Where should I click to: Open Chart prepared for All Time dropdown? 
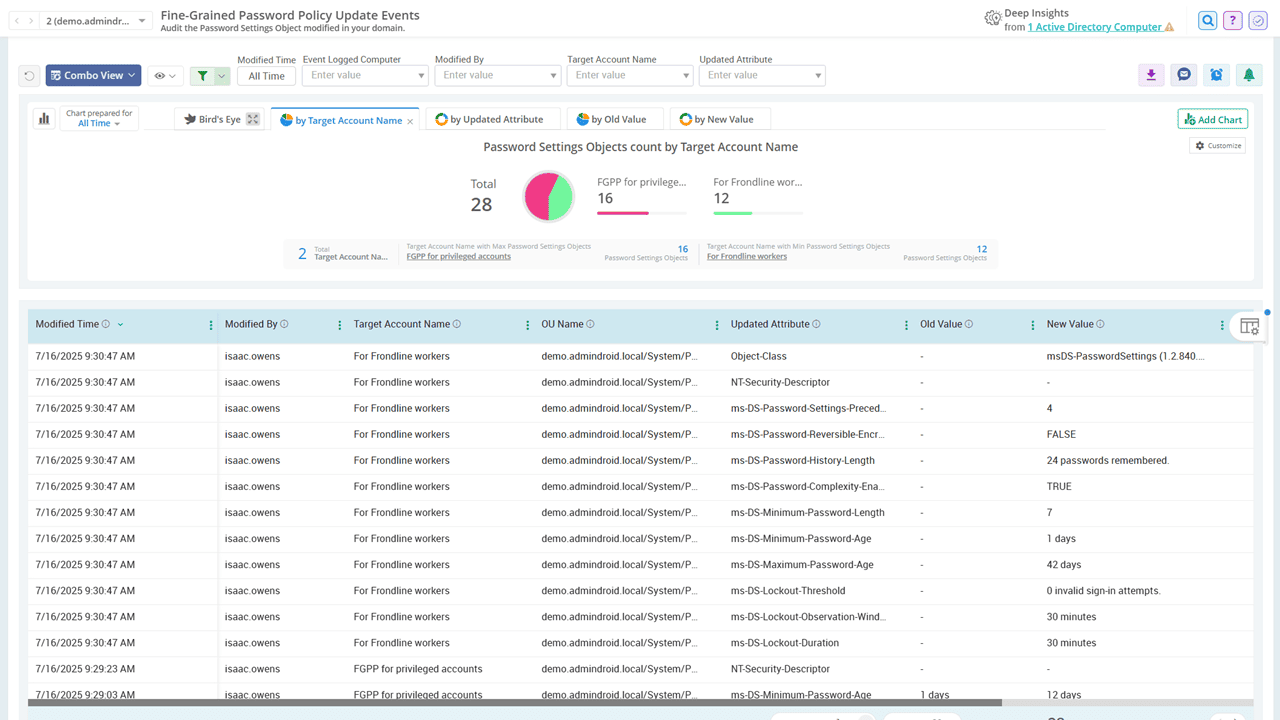click(99, 119)
